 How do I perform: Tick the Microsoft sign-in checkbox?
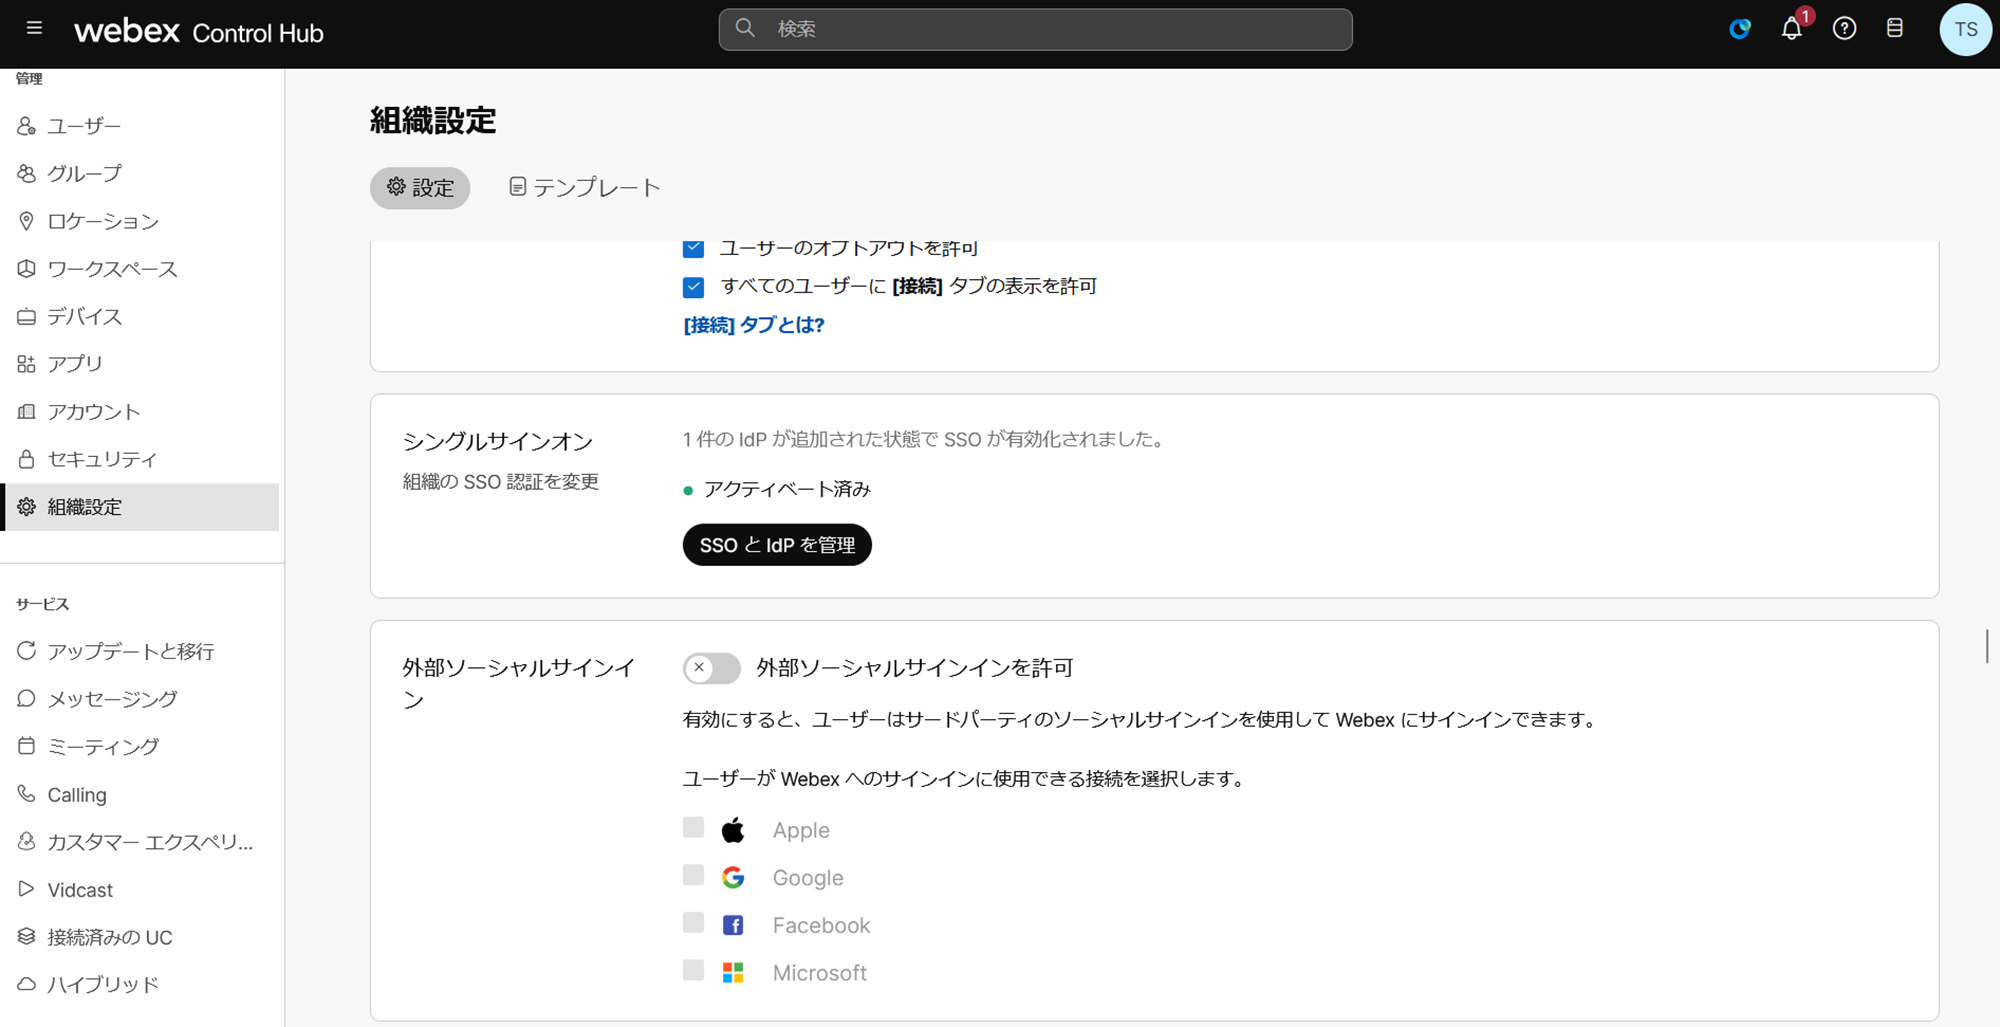[693, 970]
